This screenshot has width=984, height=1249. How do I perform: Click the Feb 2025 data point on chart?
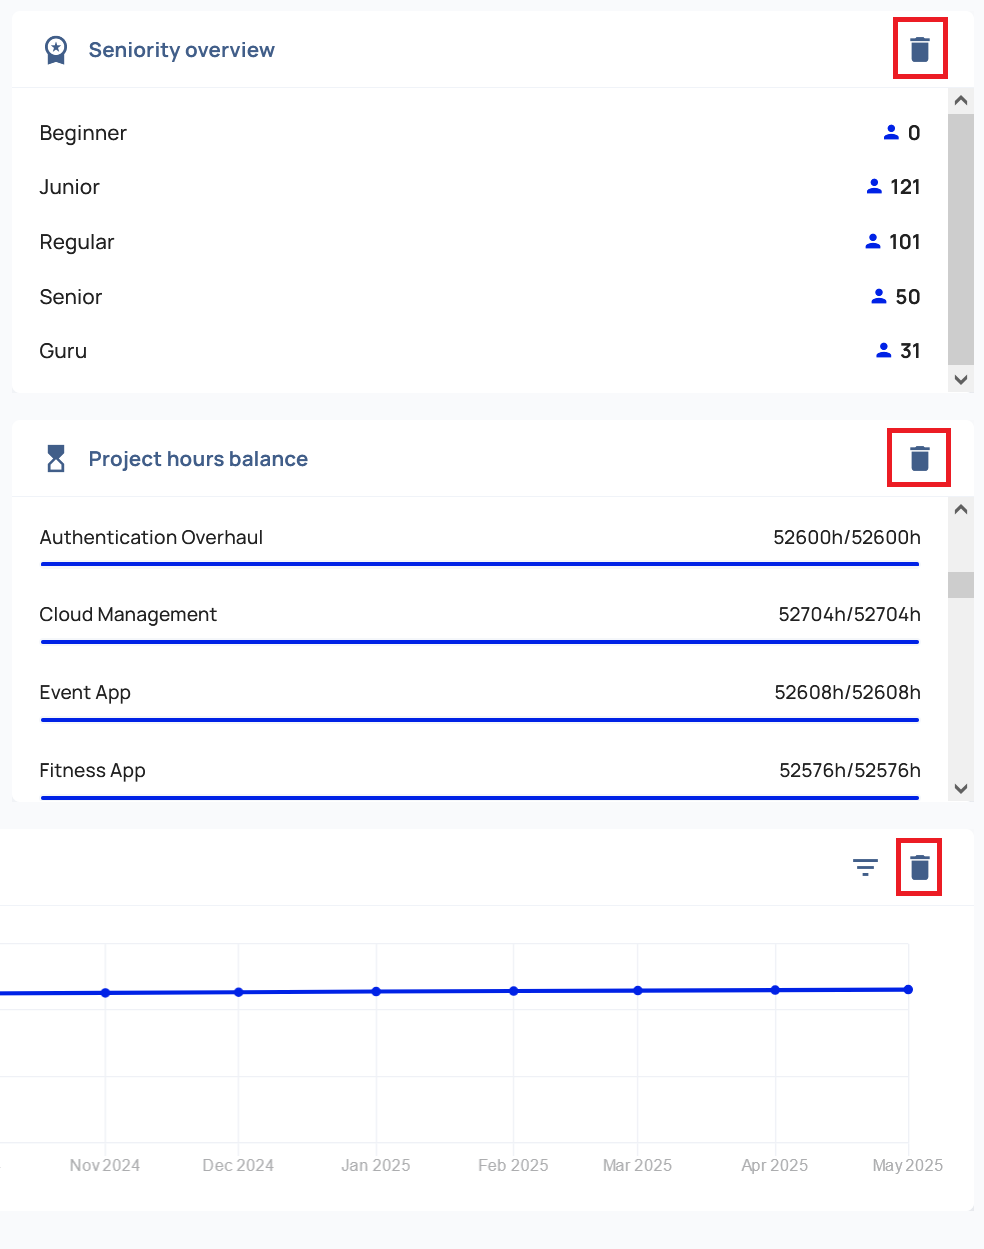pos(514,991)
